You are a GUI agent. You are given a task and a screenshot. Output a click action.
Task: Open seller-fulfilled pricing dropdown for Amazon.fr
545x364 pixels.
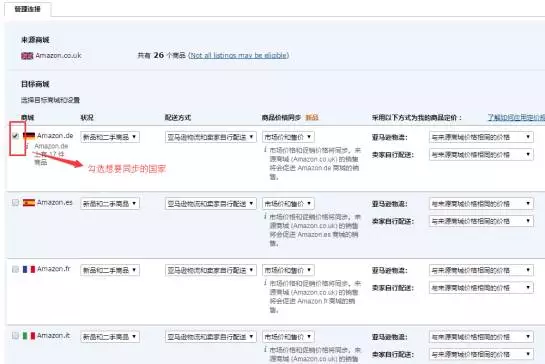481,288
